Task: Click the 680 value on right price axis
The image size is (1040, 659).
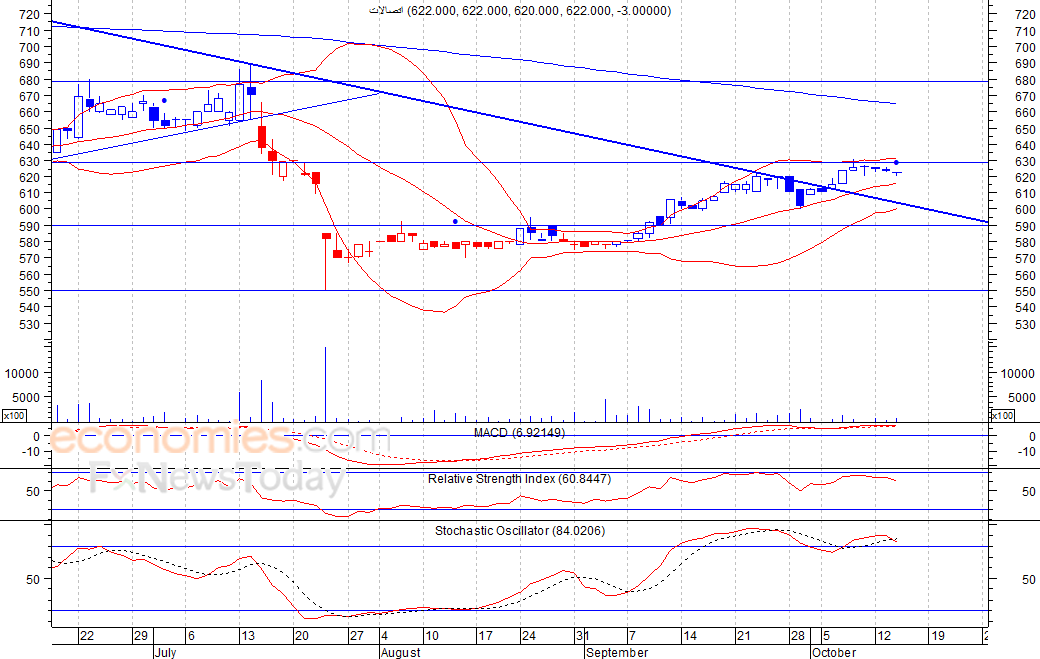Action: [1025, 80]
